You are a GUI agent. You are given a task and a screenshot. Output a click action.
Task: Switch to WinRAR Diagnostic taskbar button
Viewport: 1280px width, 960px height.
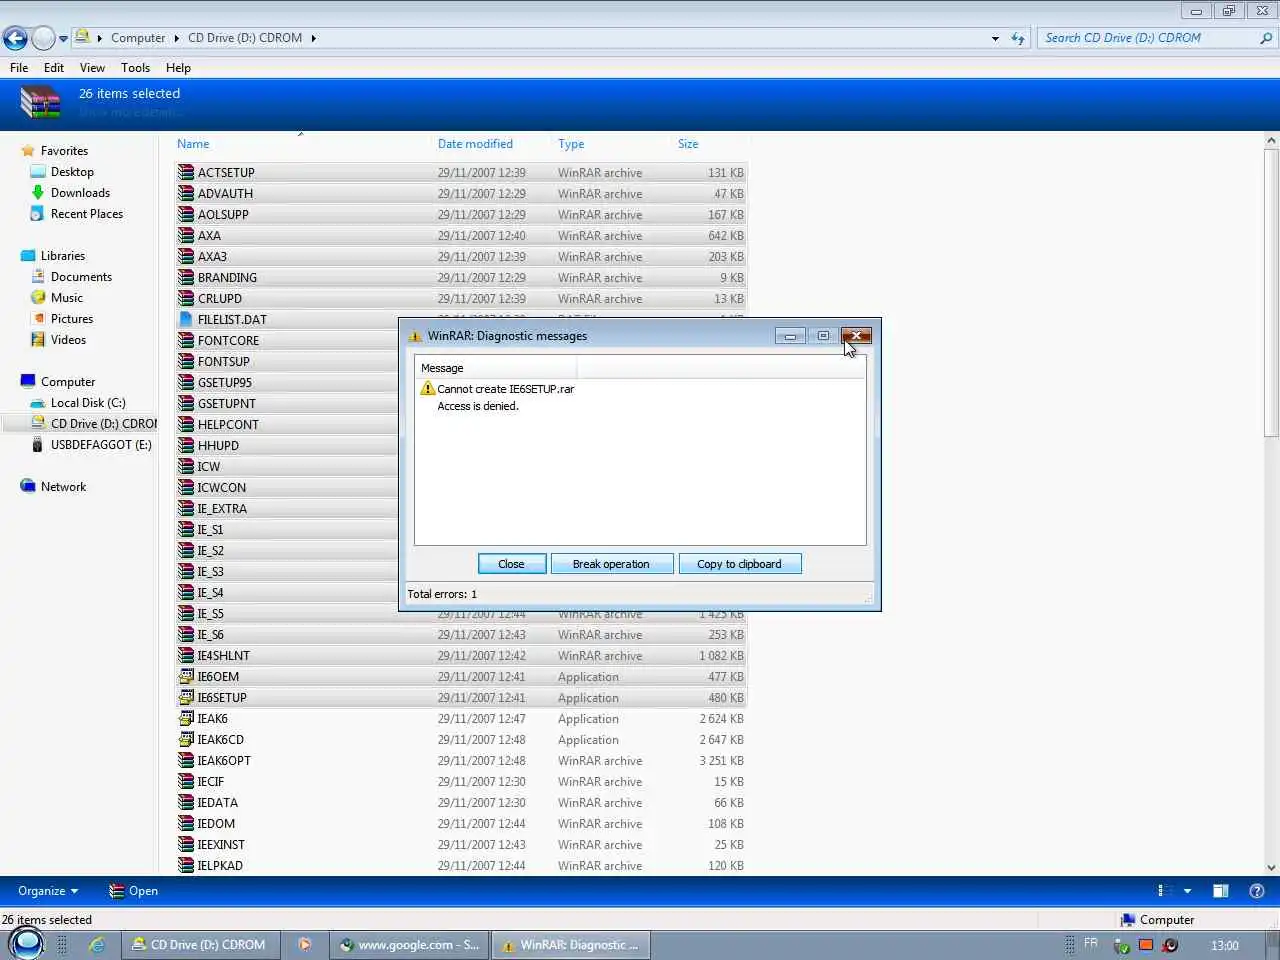[x=570, y=944]
